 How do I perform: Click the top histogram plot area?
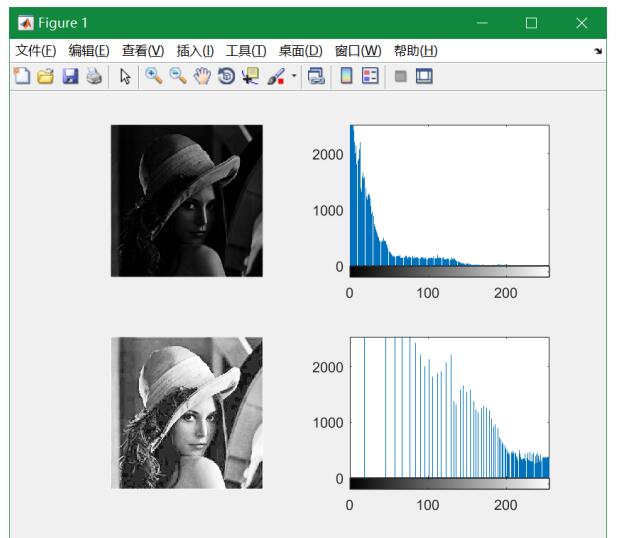[450, 195]
